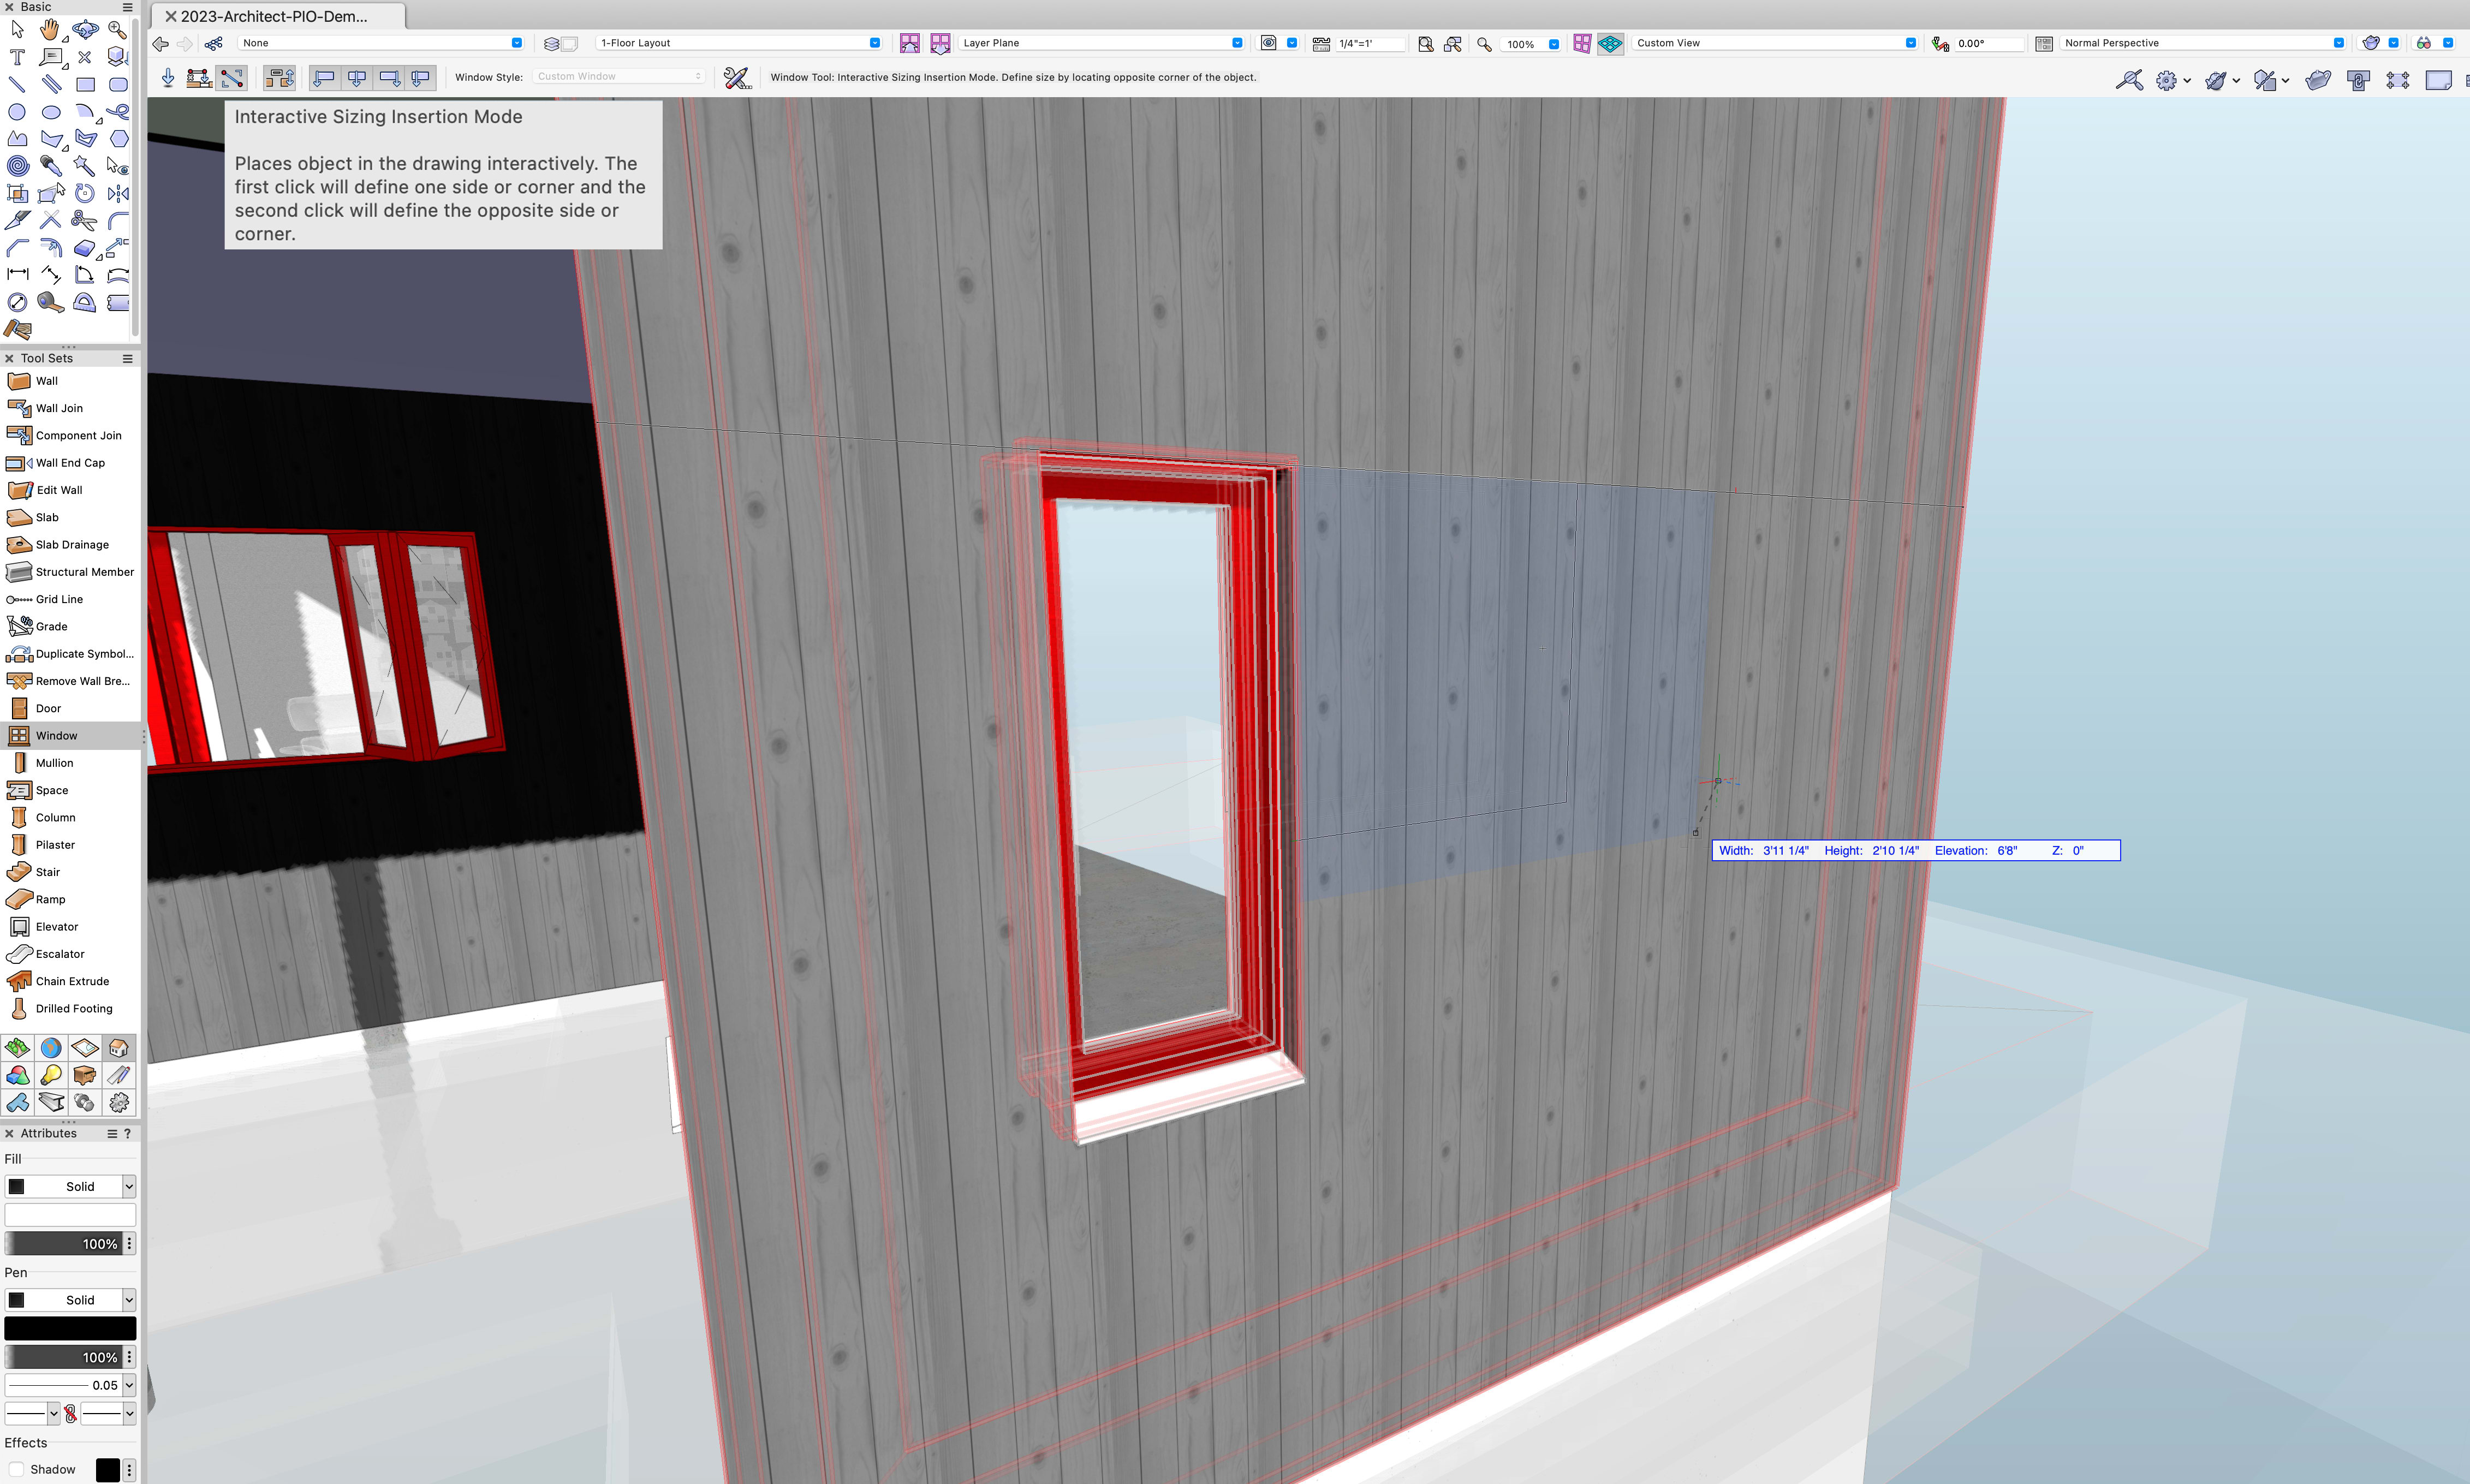Image resolution: width=2470 pixels, height=1484 pixels.
Task: Click the black pen color swatch
Action: click(70, 1328)
